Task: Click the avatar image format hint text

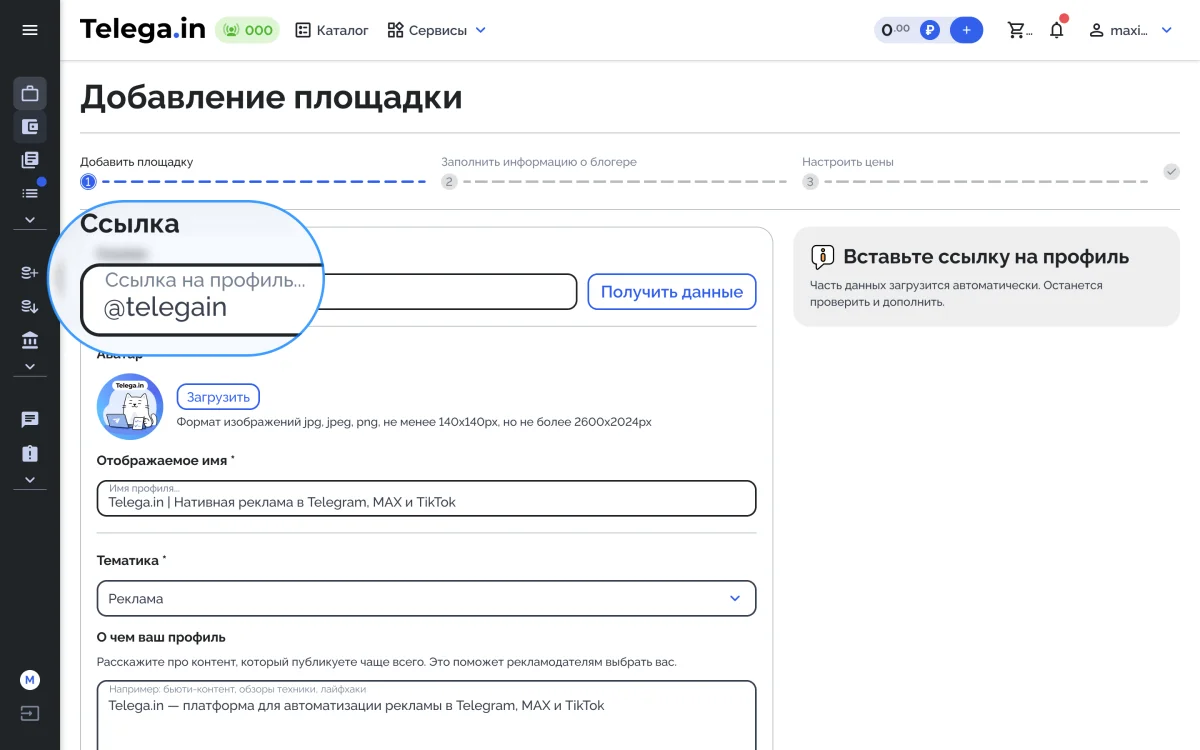Action: pos(414,422)
